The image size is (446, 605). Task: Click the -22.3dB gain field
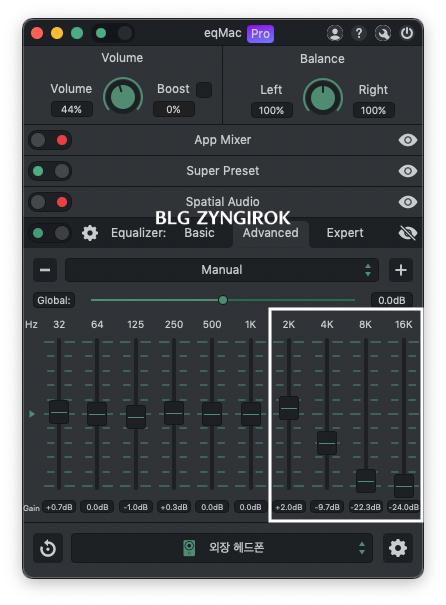point(365,507)
